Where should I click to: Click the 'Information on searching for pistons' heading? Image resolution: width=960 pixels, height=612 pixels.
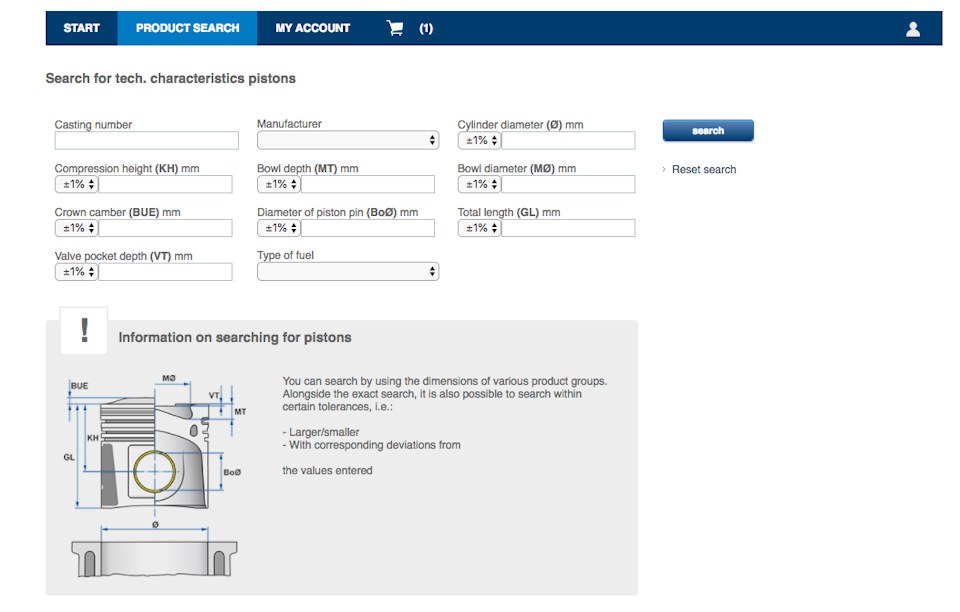(234, 337)
